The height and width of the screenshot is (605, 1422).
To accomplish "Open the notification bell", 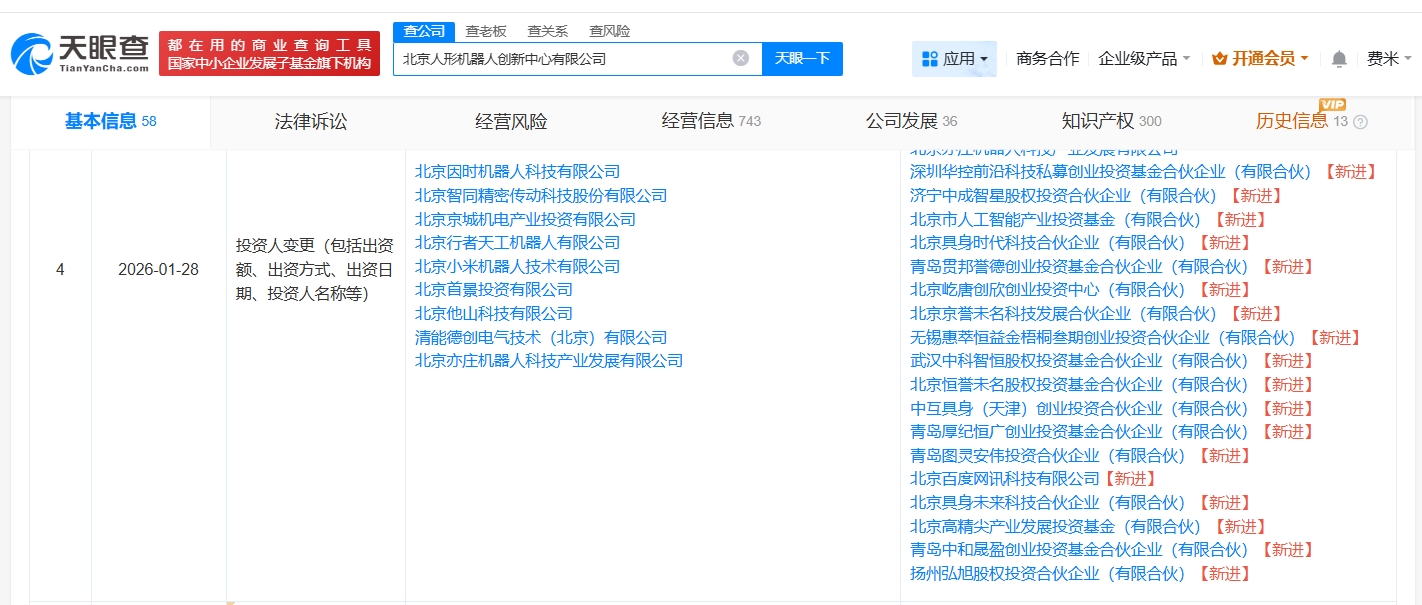I will 1339,59.
